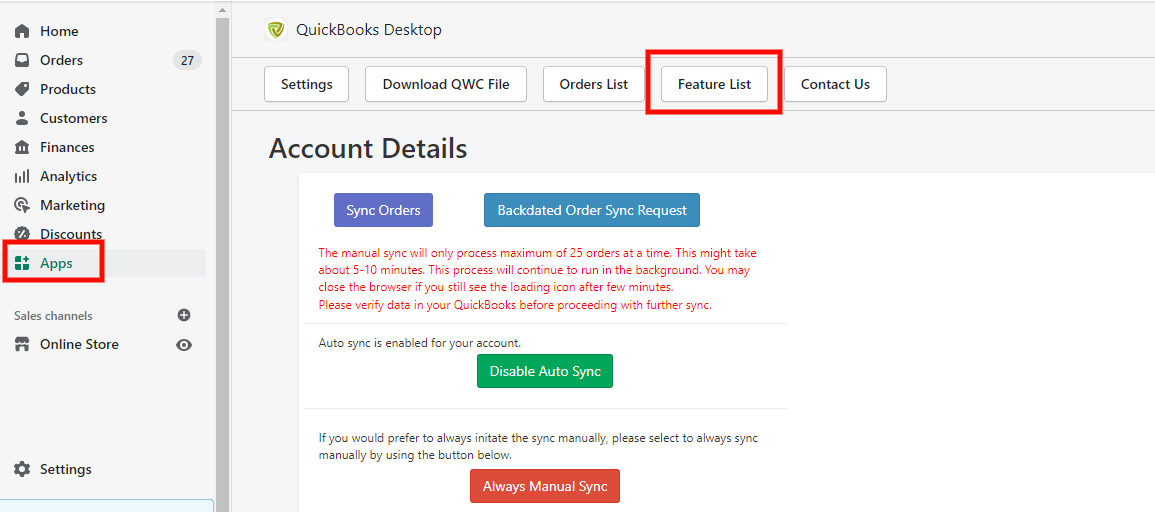Click the QuickBooks Desktop title text
The height and width of the screenshot is (512, 1155).
coord(368,30)
